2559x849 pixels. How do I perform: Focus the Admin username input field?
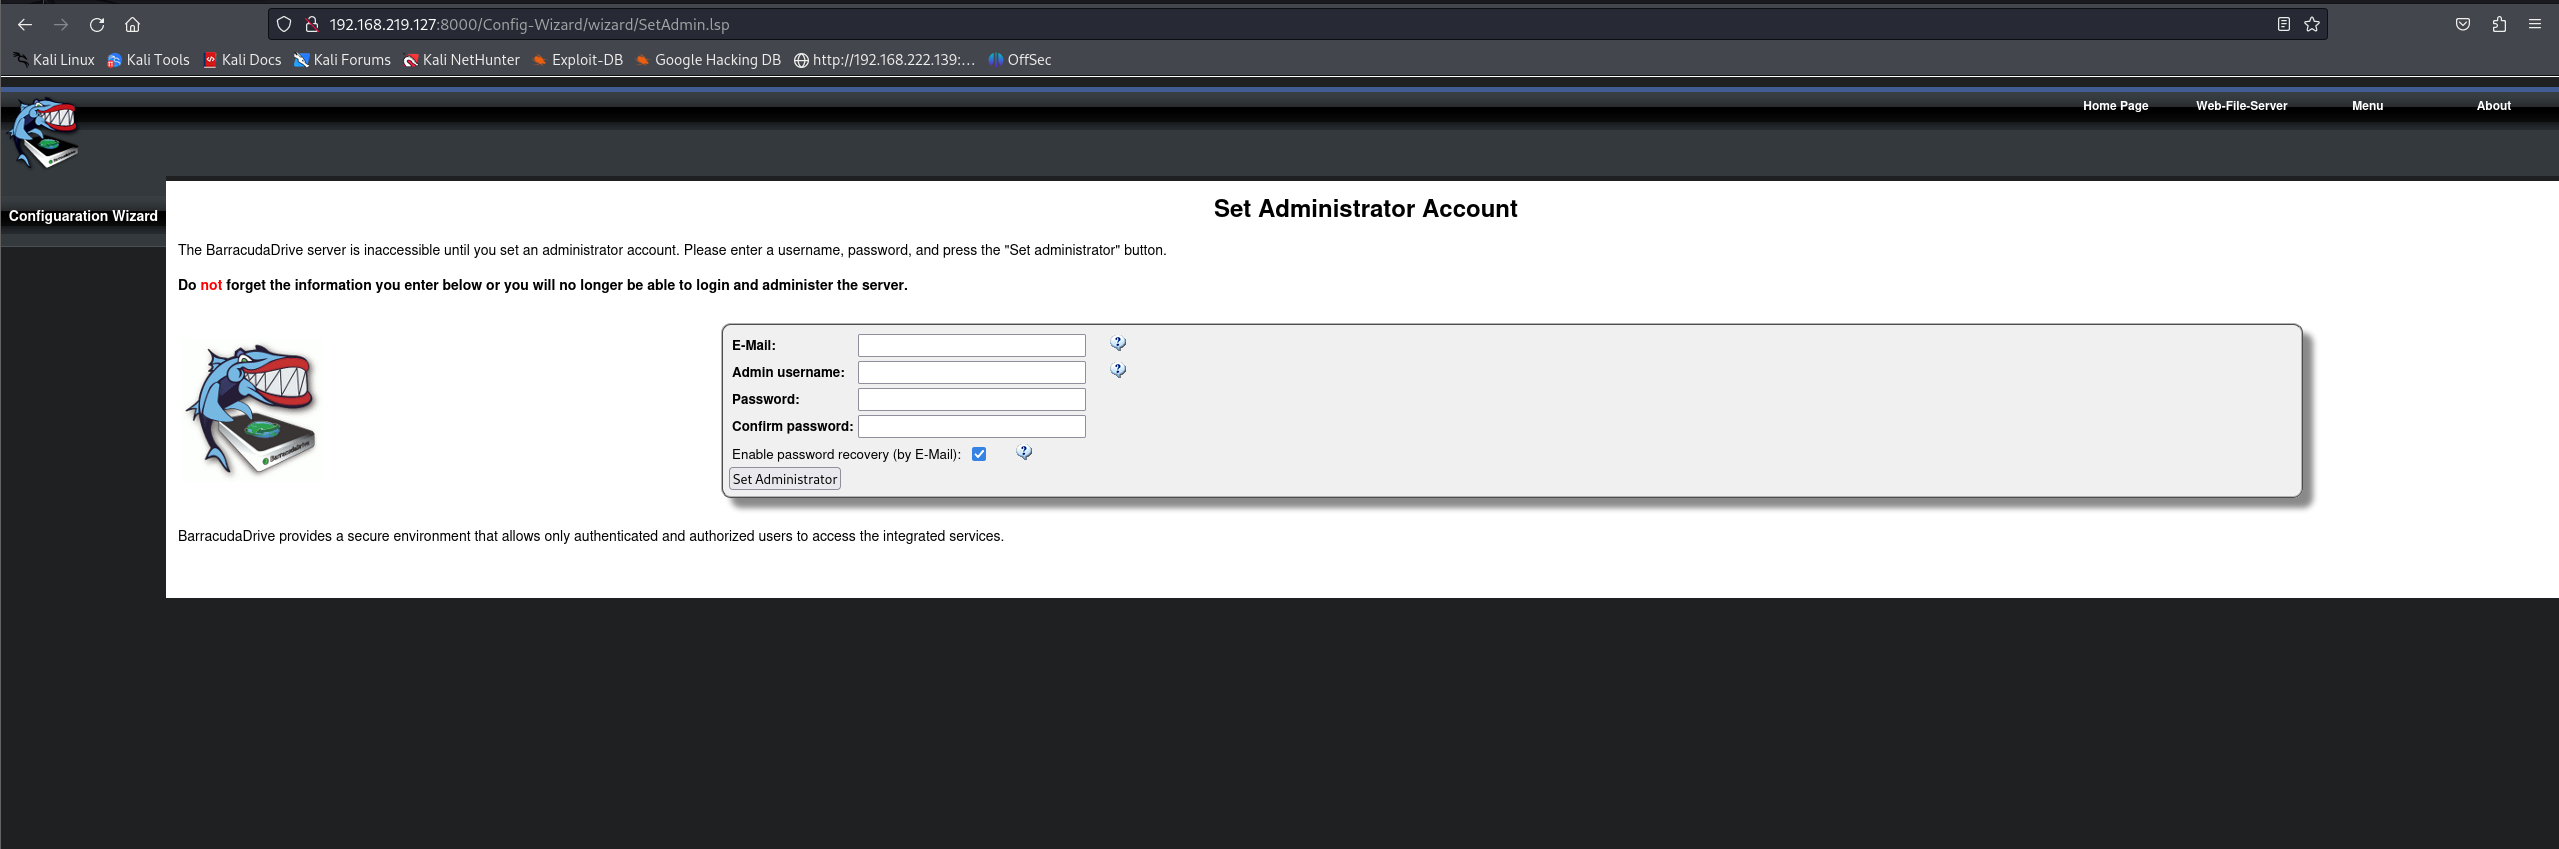tap(971, 372)
